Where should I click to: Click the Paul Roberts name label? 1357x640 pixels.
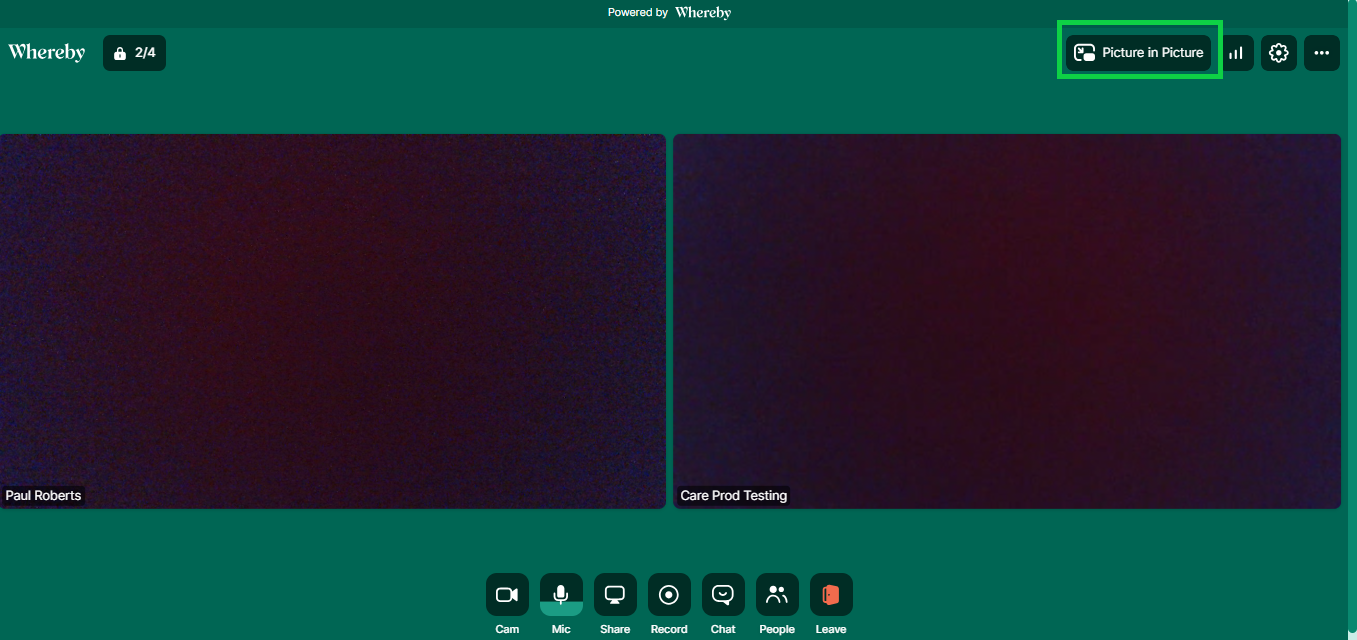point(43,495)
